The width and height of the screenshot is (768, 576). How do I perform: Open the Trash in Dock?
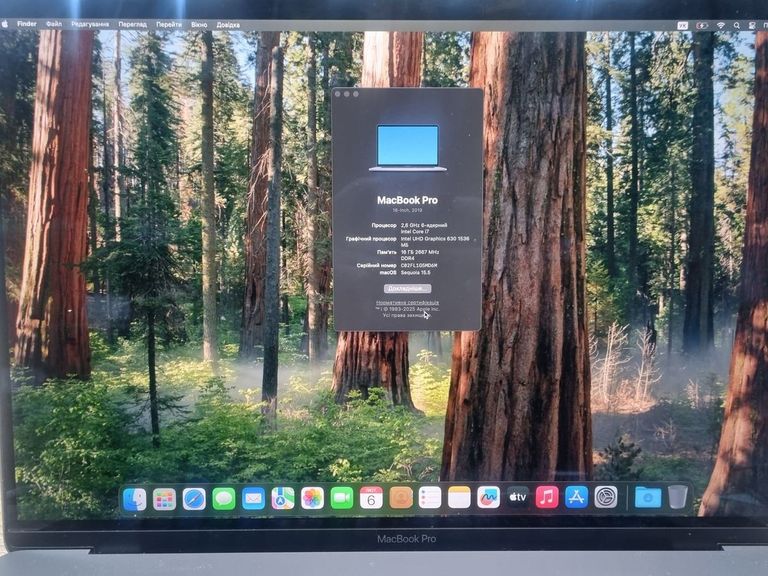pyautogui.click(x=678, y=497)
